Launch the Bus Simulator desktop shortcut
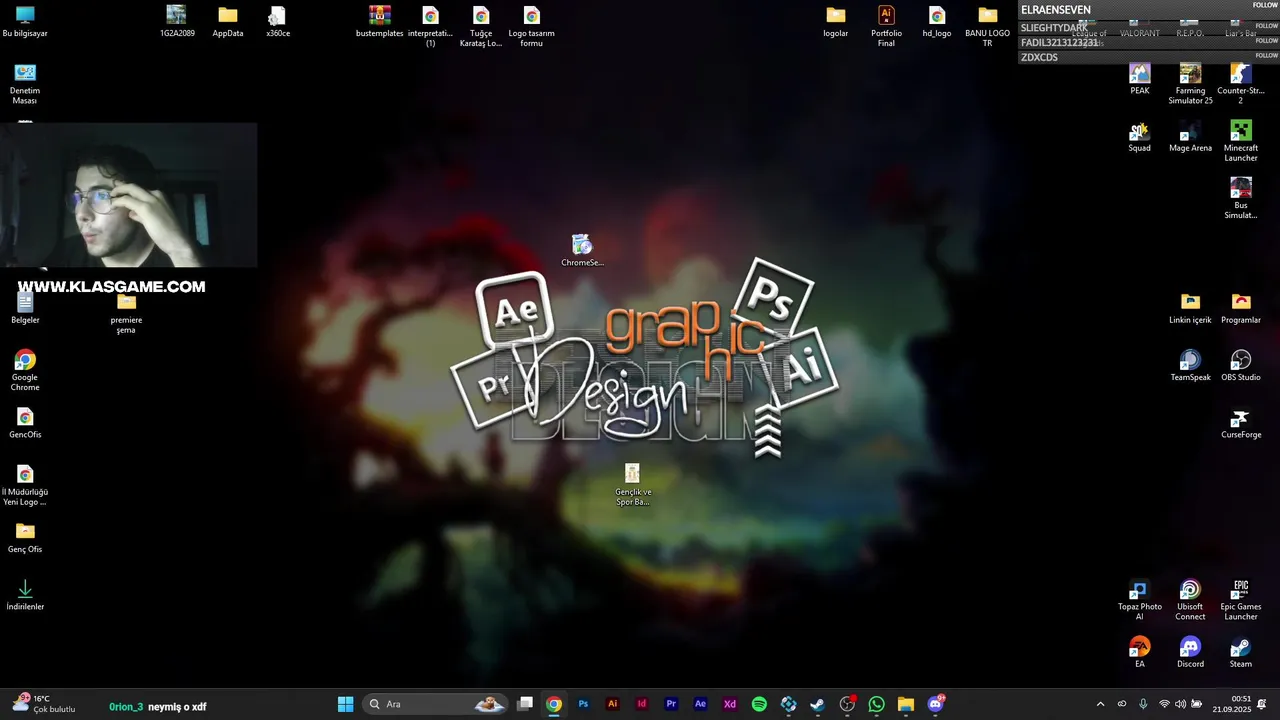 pyautogui.click(x=1241, y=198)
